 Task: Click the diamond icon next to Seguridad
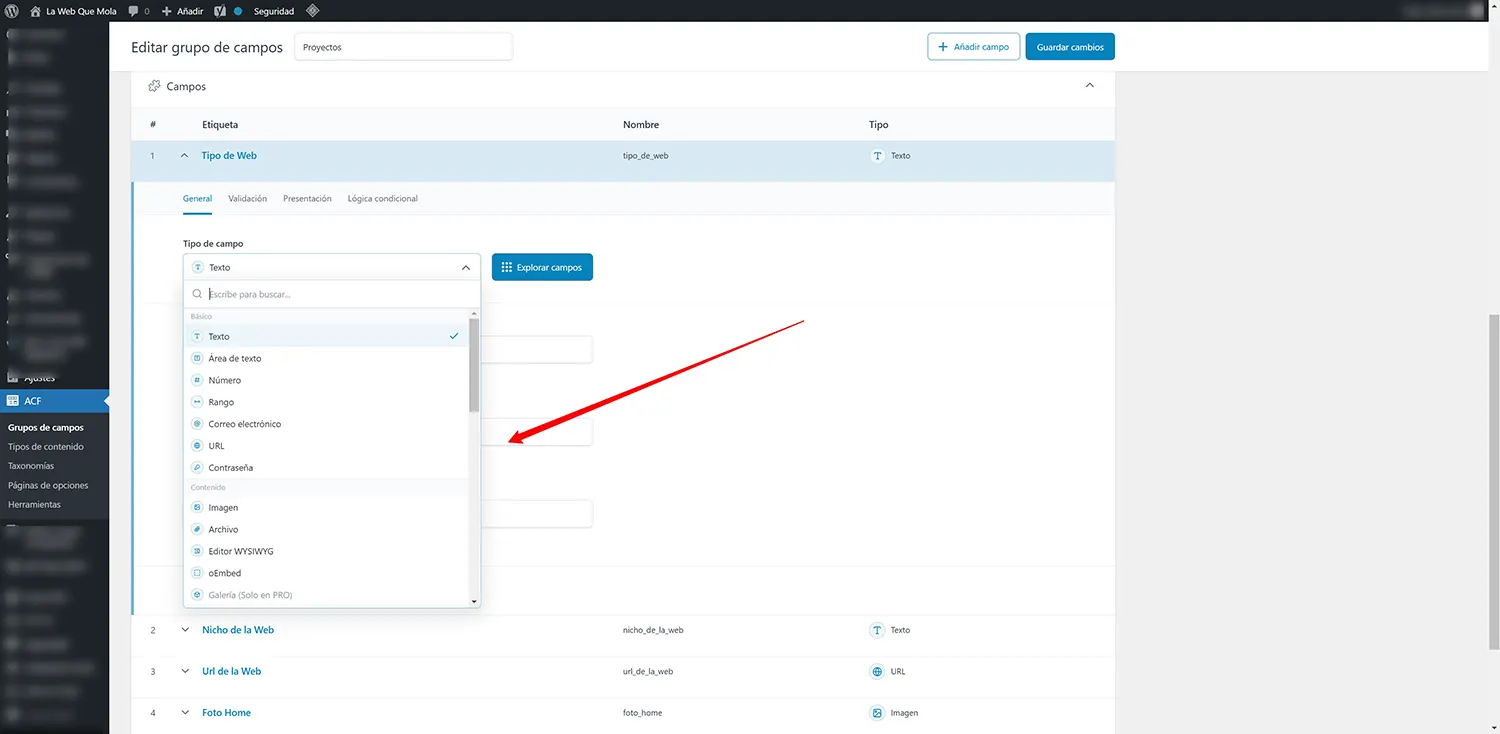(x=312, y=11)
